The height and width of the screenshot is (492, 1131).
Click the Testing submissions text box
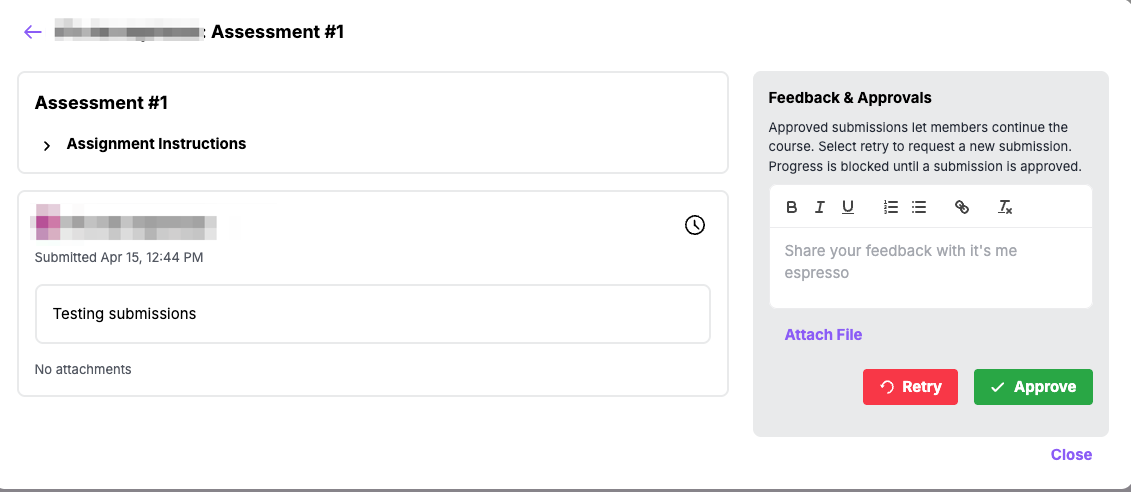pos(372,314)
